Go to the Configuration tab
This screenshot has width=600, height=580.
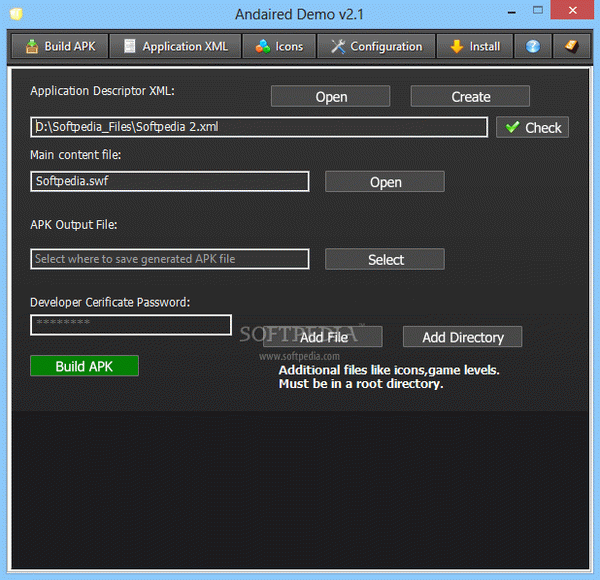[376, 46]
